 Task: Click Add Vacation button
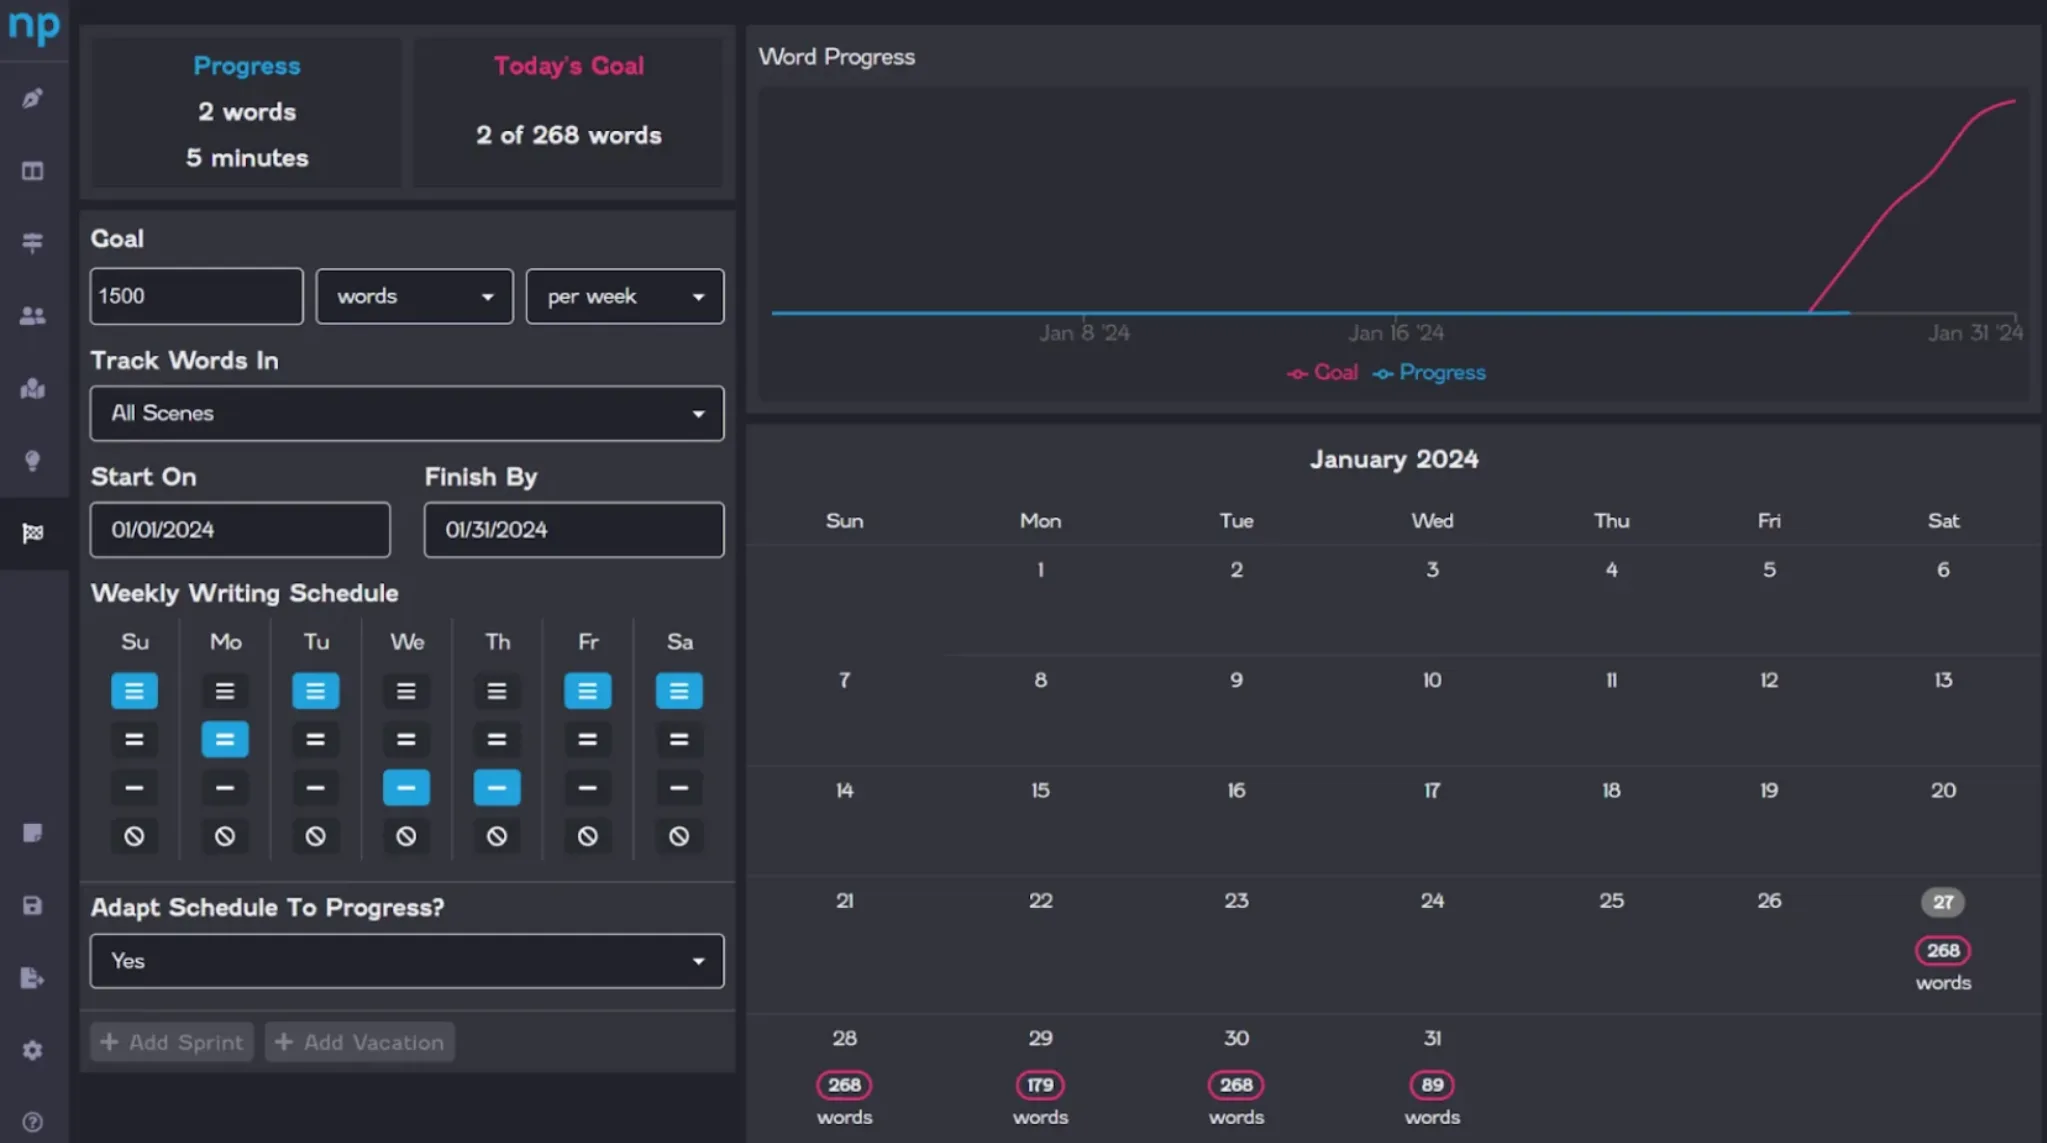[361, 1042]
